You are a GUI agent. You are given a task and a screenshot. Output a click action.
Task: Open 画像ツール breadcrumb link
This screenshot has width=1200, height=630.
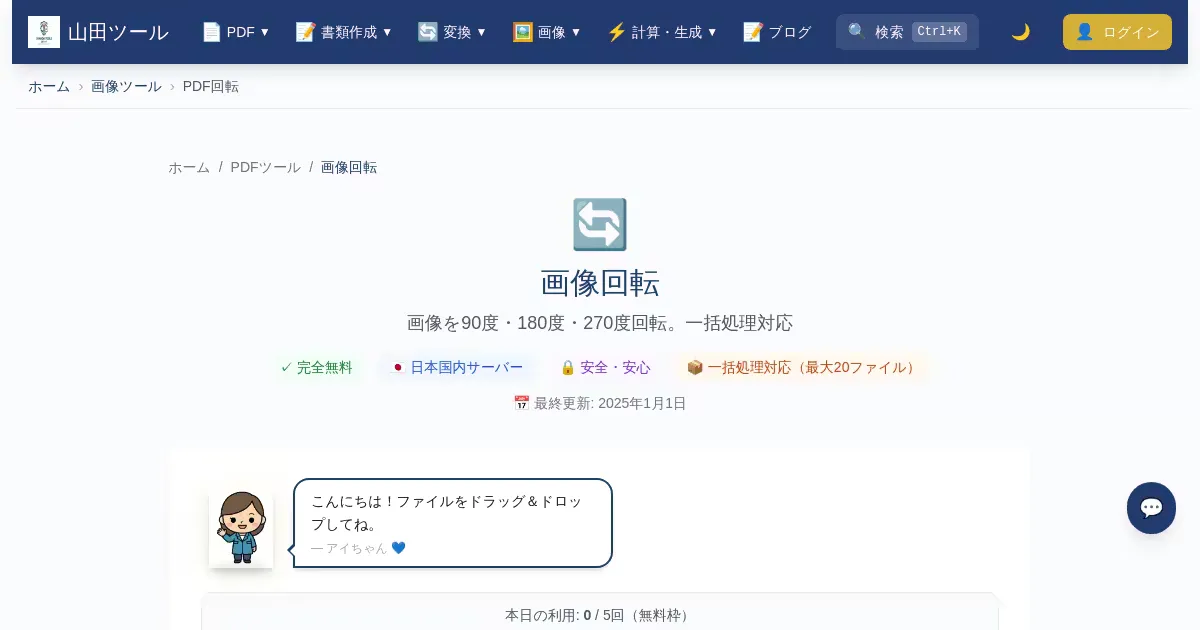126,86
